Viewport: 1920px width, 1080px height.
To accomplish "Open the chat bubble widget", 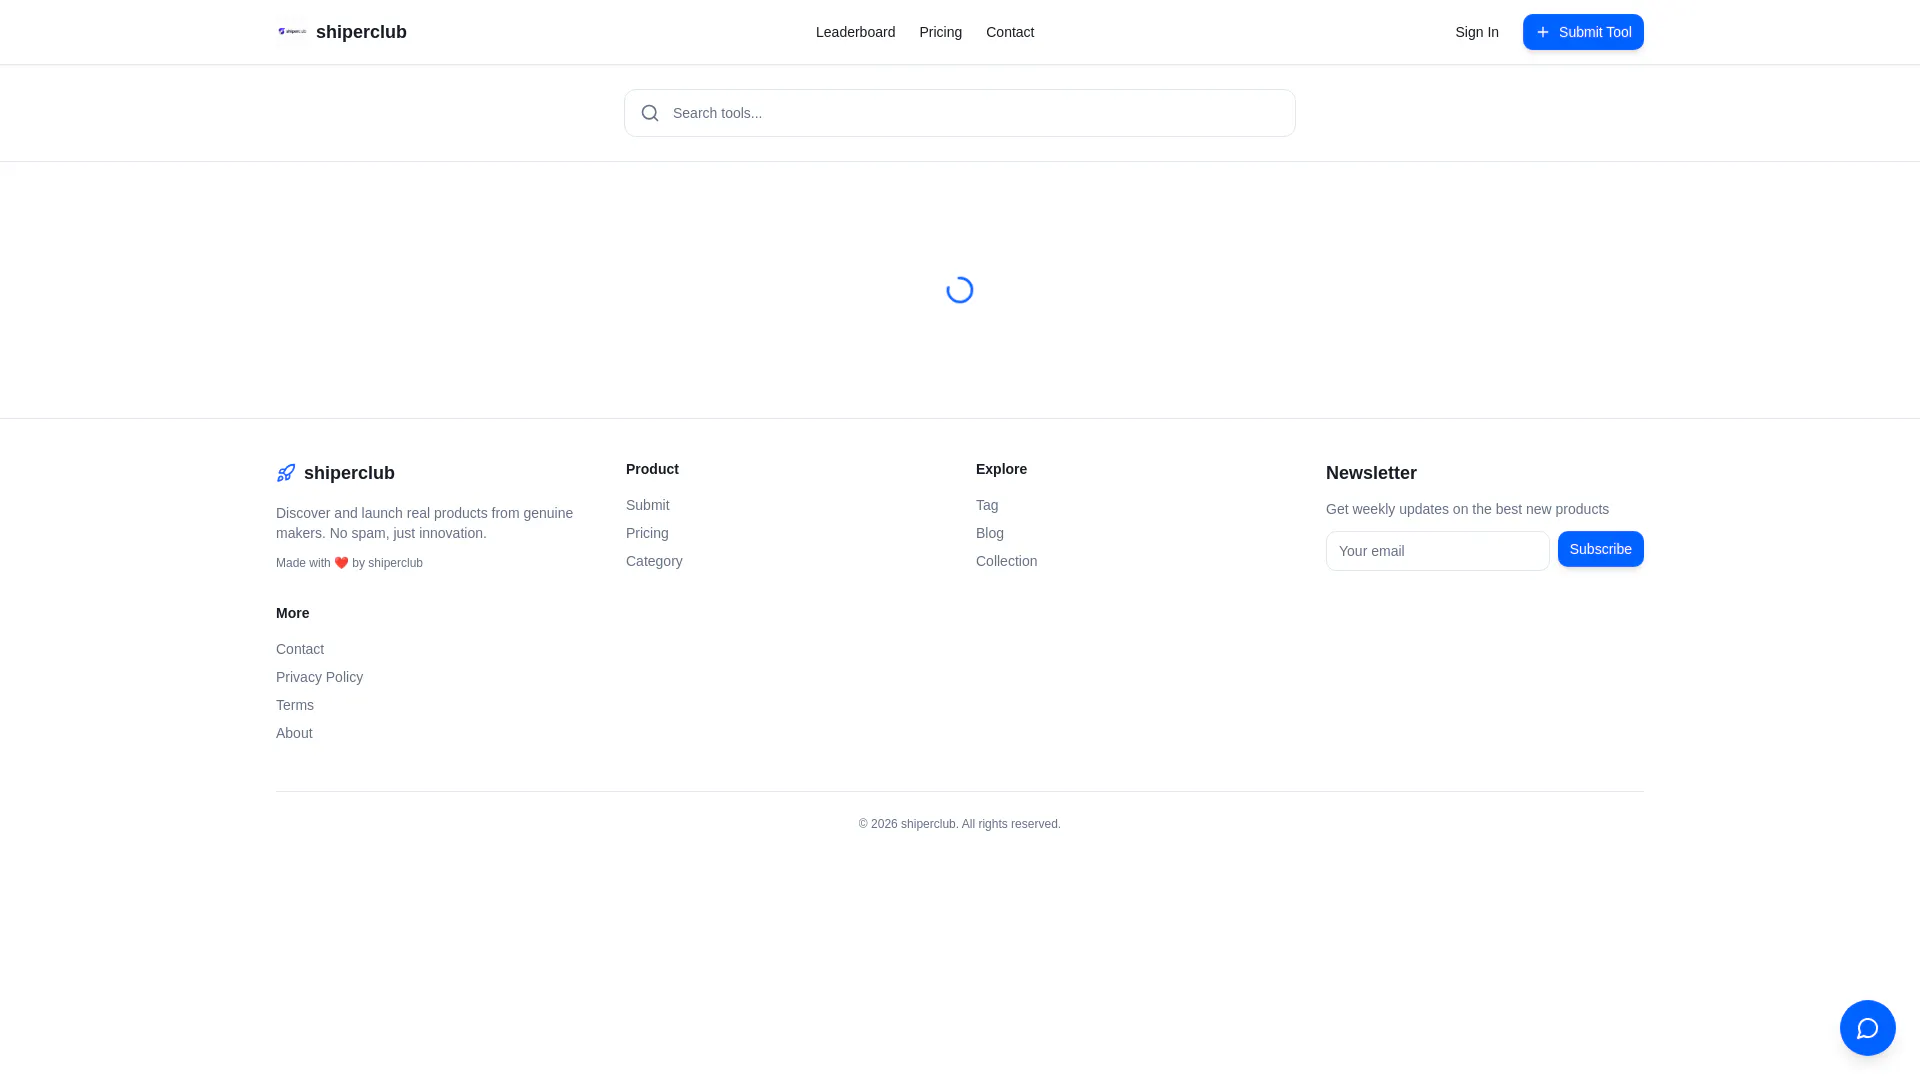I will 1867,1027.
